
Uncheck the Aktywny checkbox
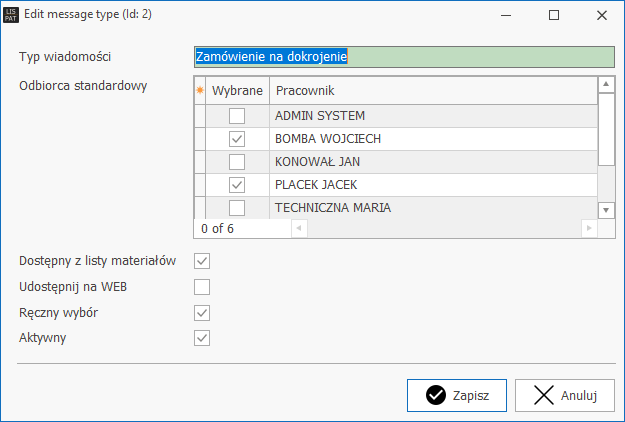pyautogui.click(x=202, y=338)
